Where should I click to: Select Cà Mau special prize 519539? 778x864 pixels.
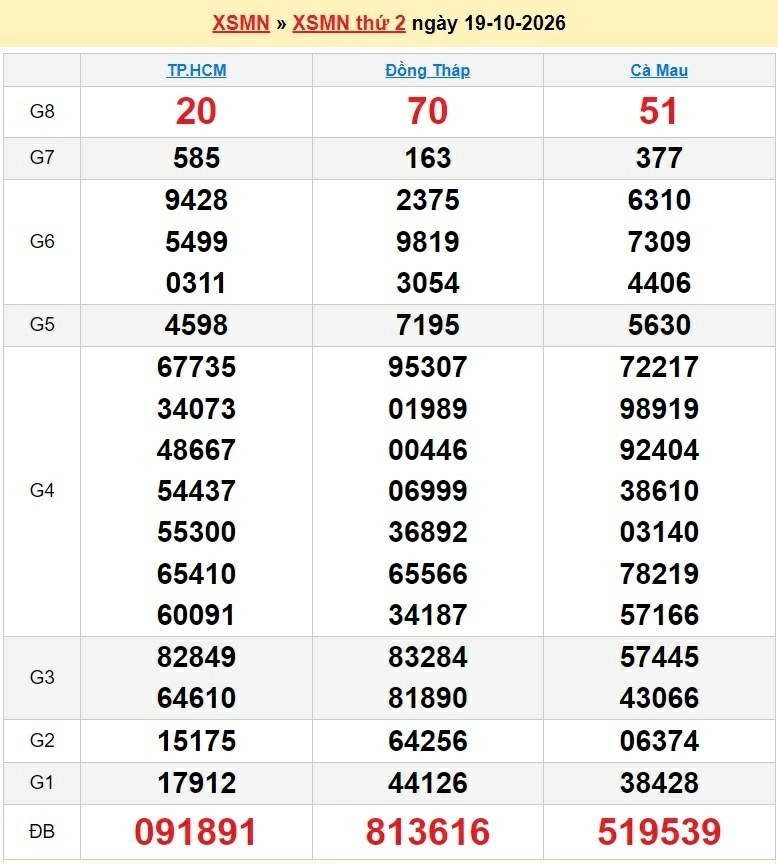[x=659, y=831]
